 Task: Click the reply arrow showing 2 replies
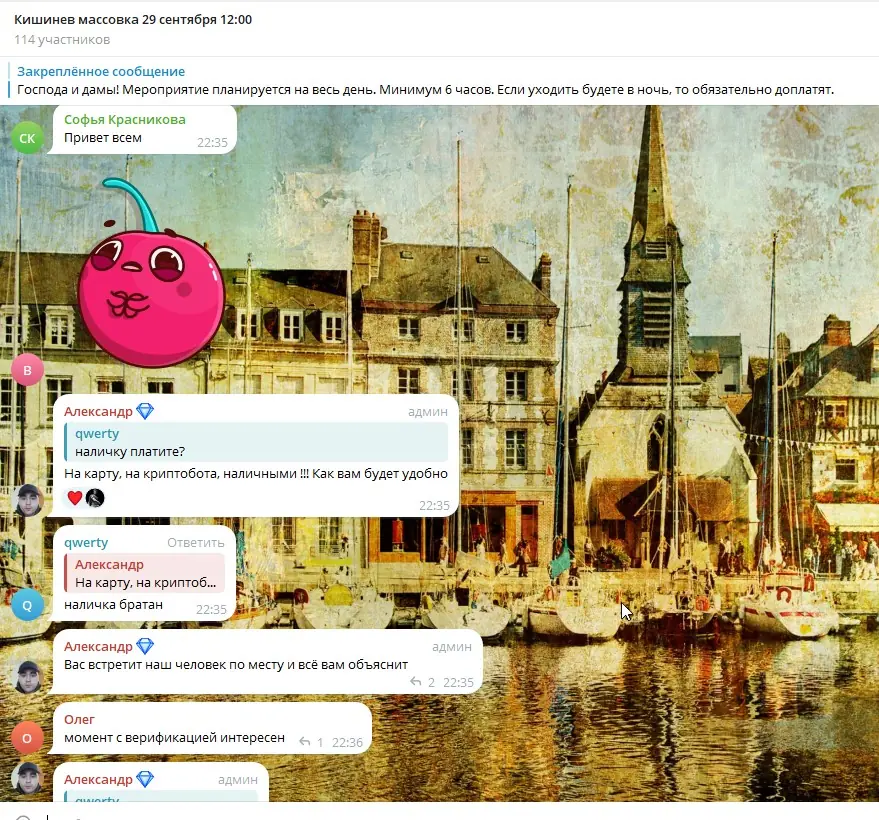[x=415, y=682]
